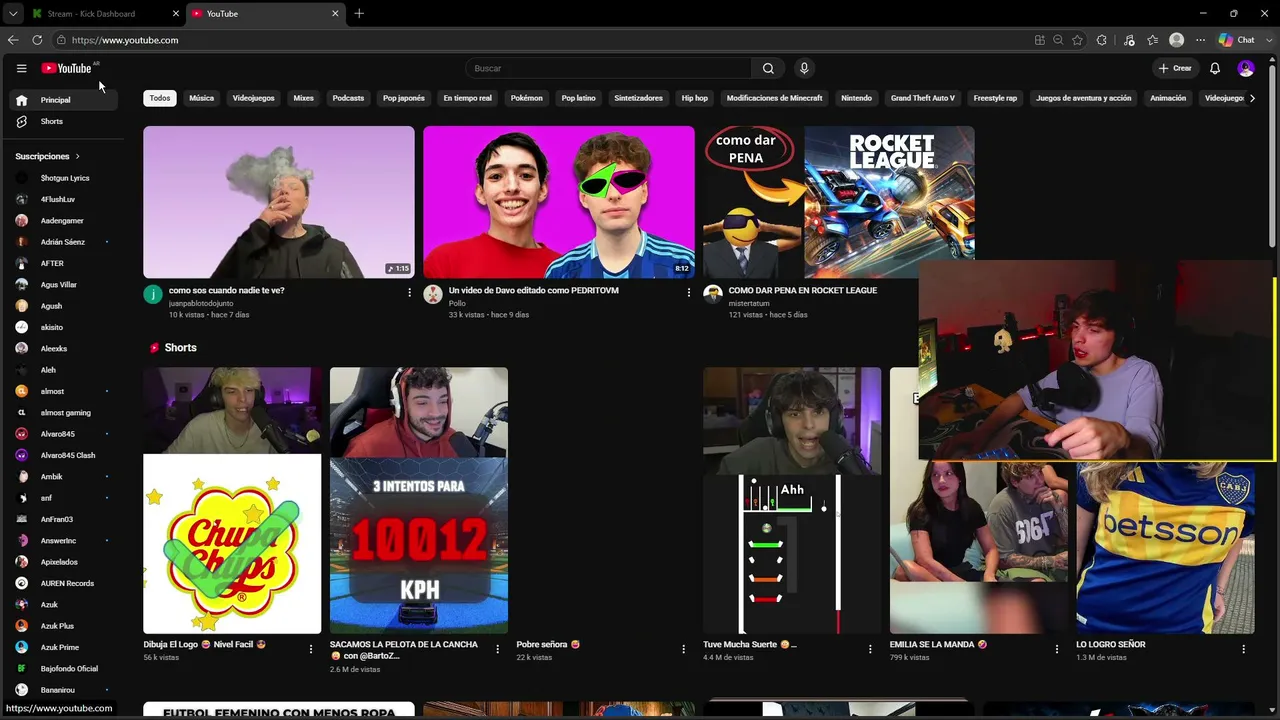Select the Mixes filter chip
Image resolution: width=1280 pixels, height=720 pixels.
[304, 98]
